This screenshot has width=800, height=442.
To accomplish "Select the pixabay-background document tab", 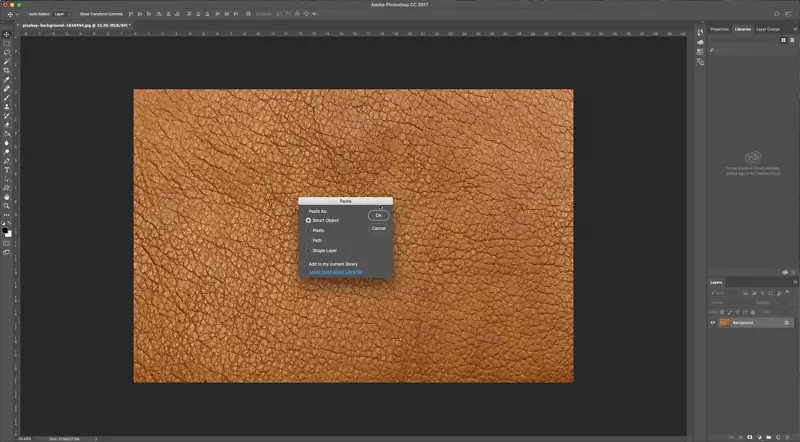I will click(x=77, y=25).
